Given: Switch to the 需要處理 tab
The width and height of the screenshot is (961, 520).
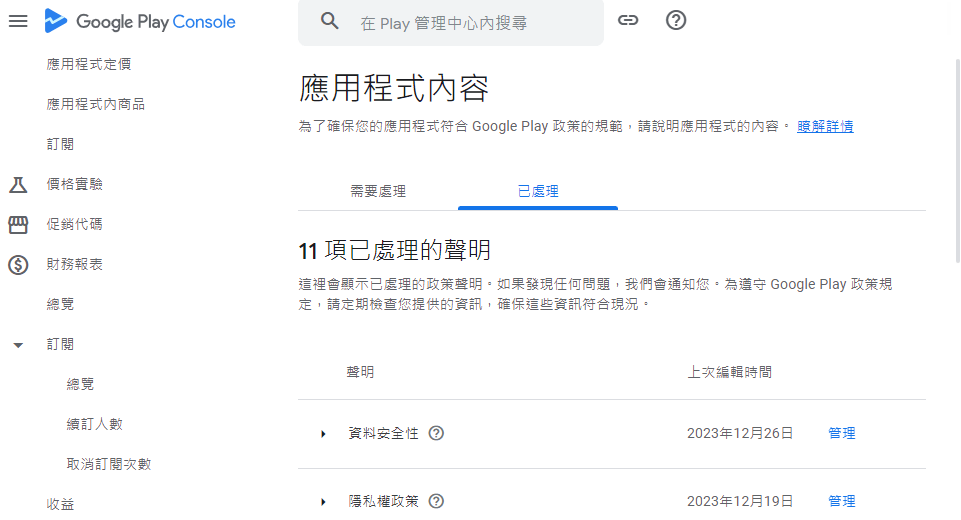Looking at the screenshot, I should [x=378, y=191].
